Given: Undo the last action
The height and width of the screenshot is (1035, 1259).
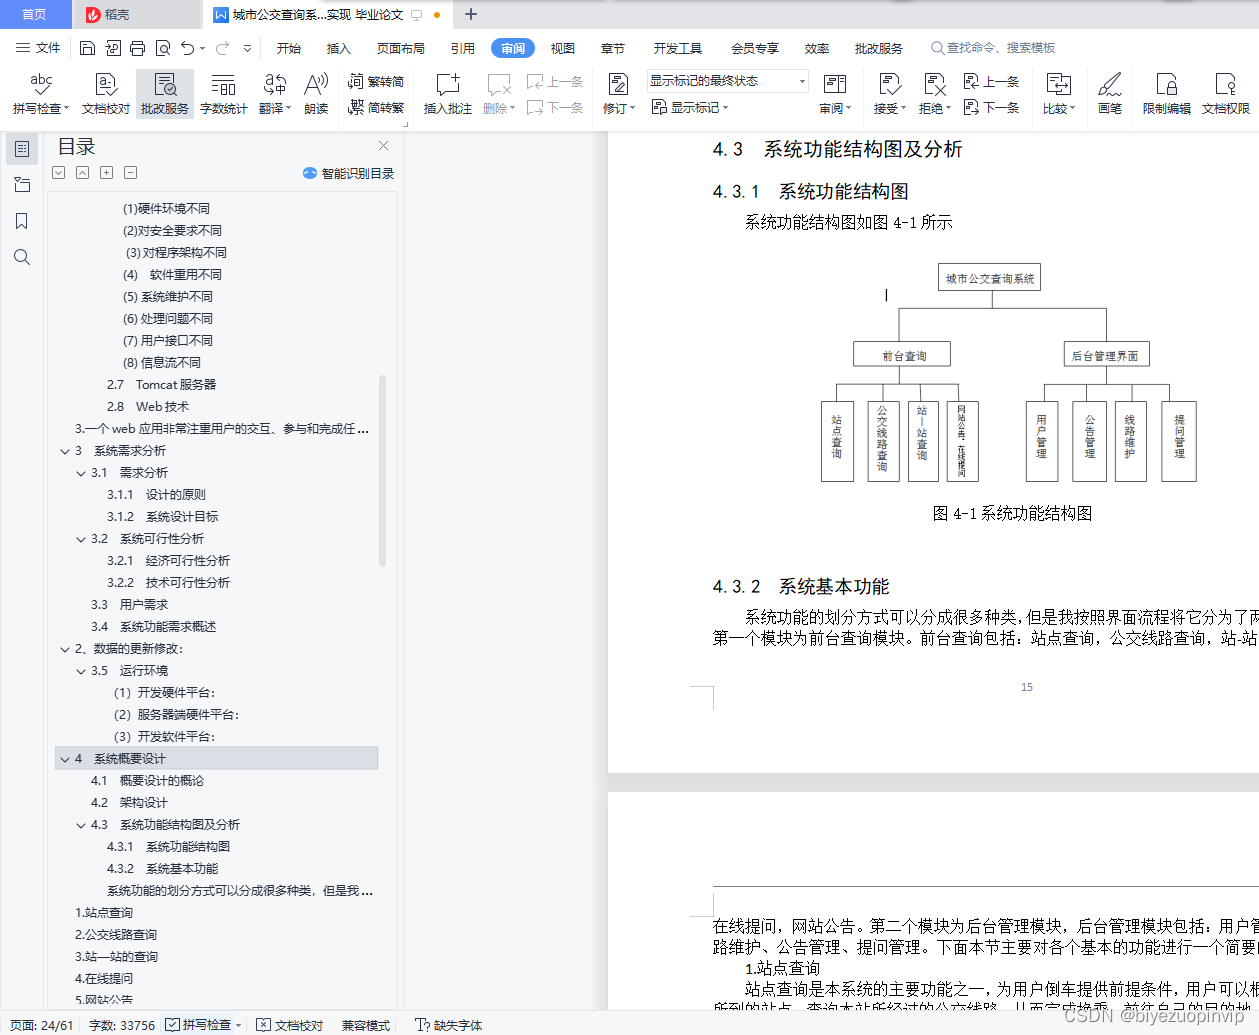Looking at the screenshot, I should click(x=187, y=48).
